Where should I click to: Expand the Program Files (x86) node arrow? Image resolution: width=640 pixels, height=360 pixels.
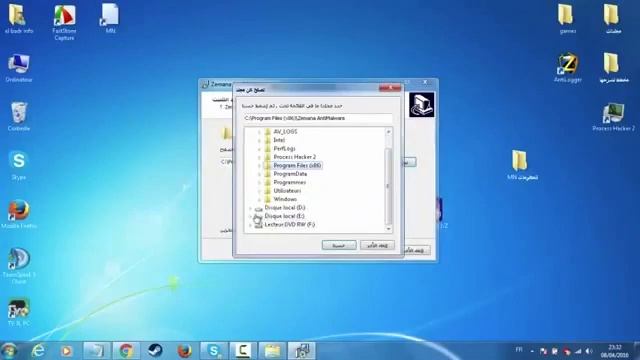259,166
